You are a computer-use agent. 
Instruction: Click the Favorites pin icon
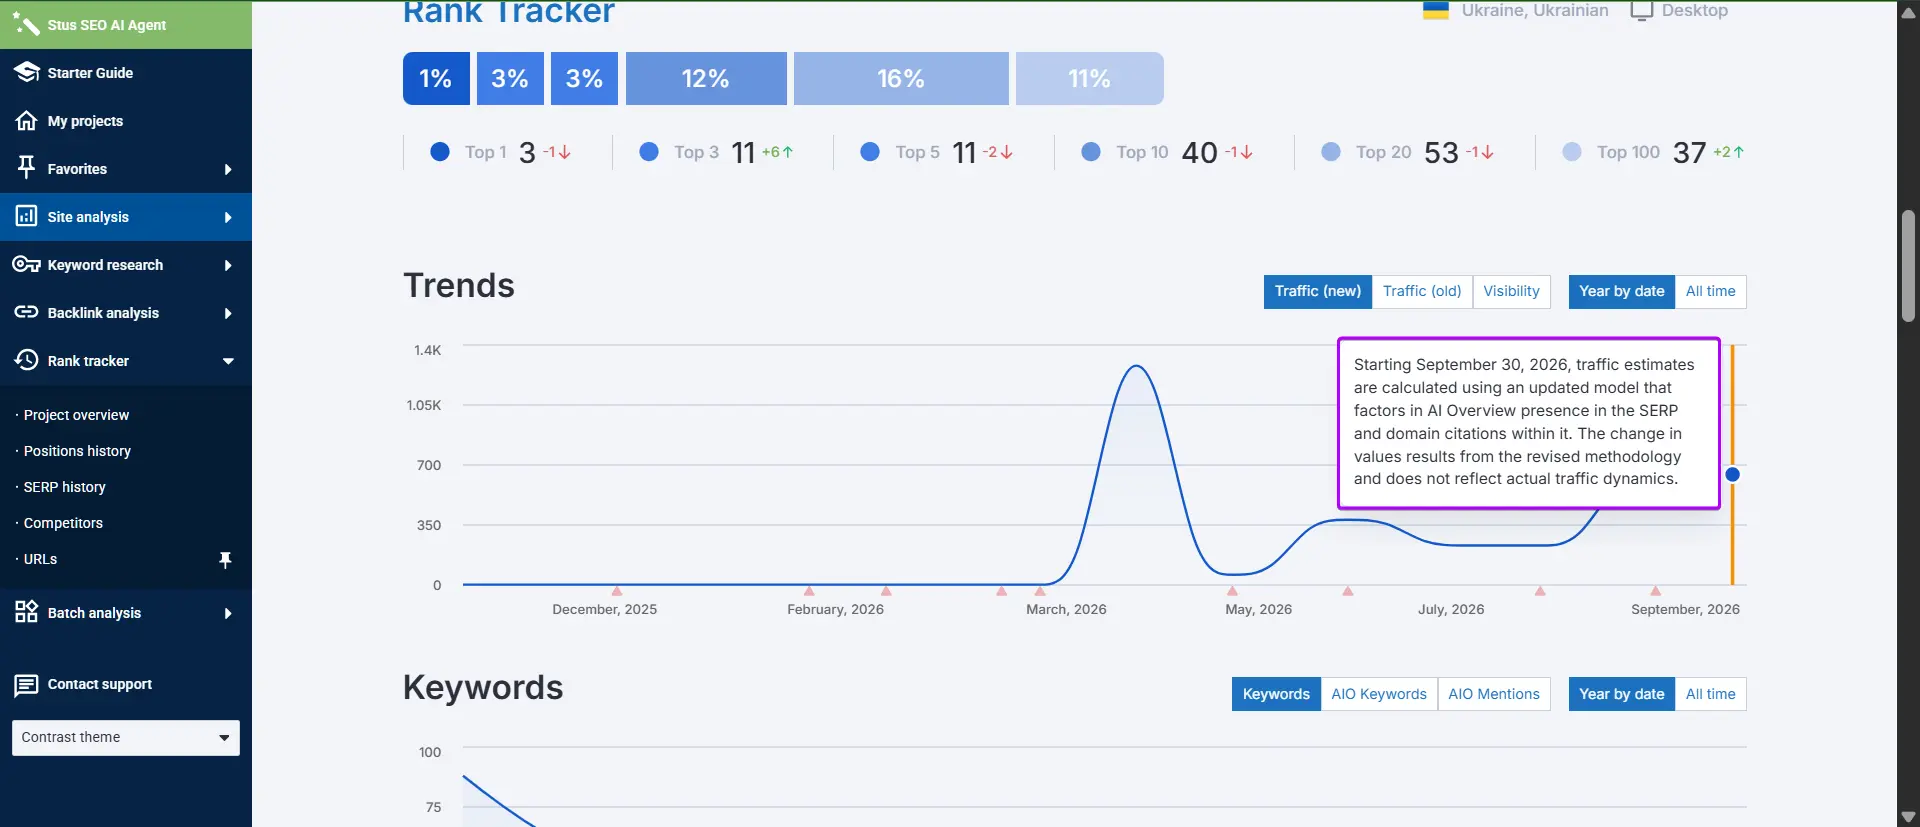(x=27, y=167)
